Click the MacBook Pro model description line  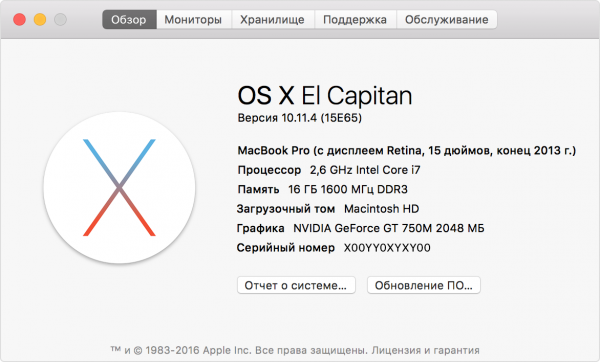click(x=406, y=151)
